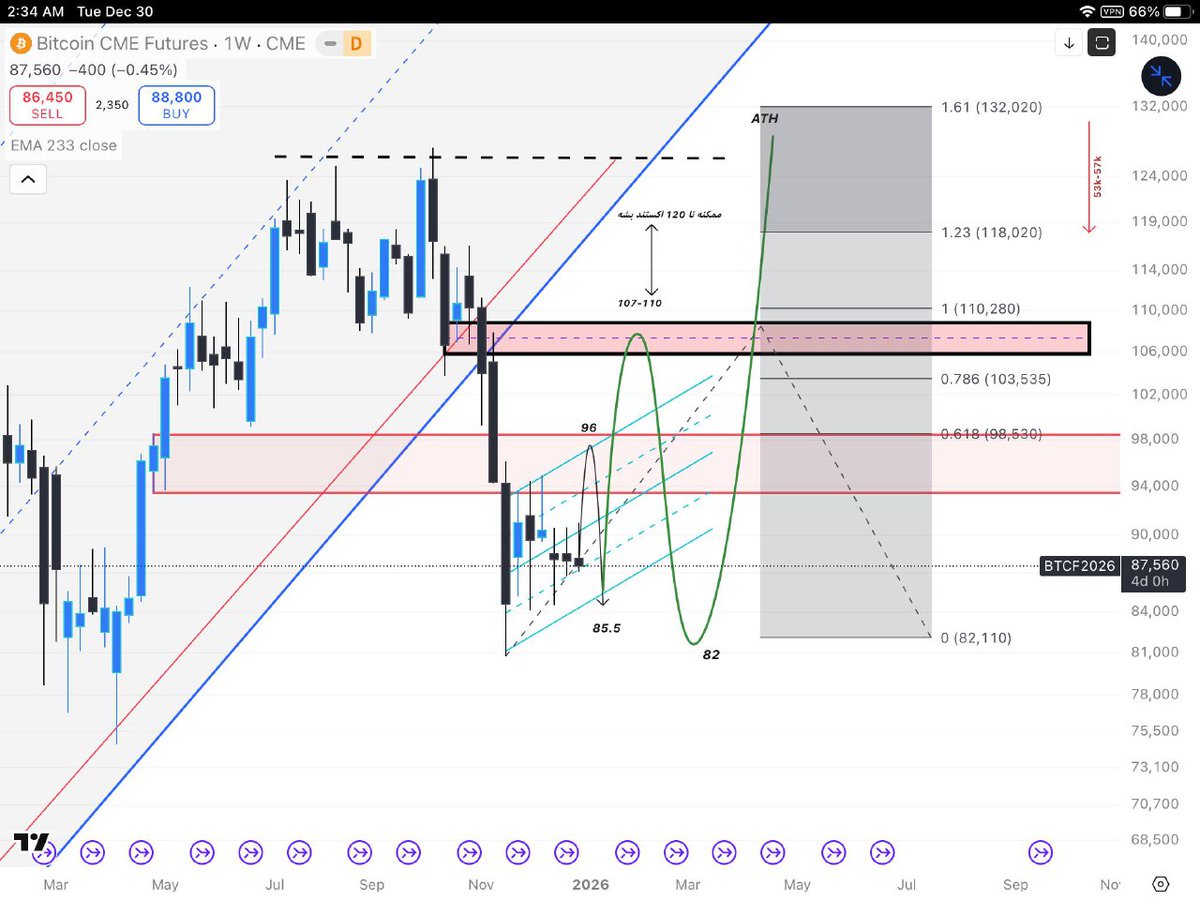The width and height of the screenshot is (1200, 900).
Task: Tap the 114,000 price axis label
Action: point(1159,269)
